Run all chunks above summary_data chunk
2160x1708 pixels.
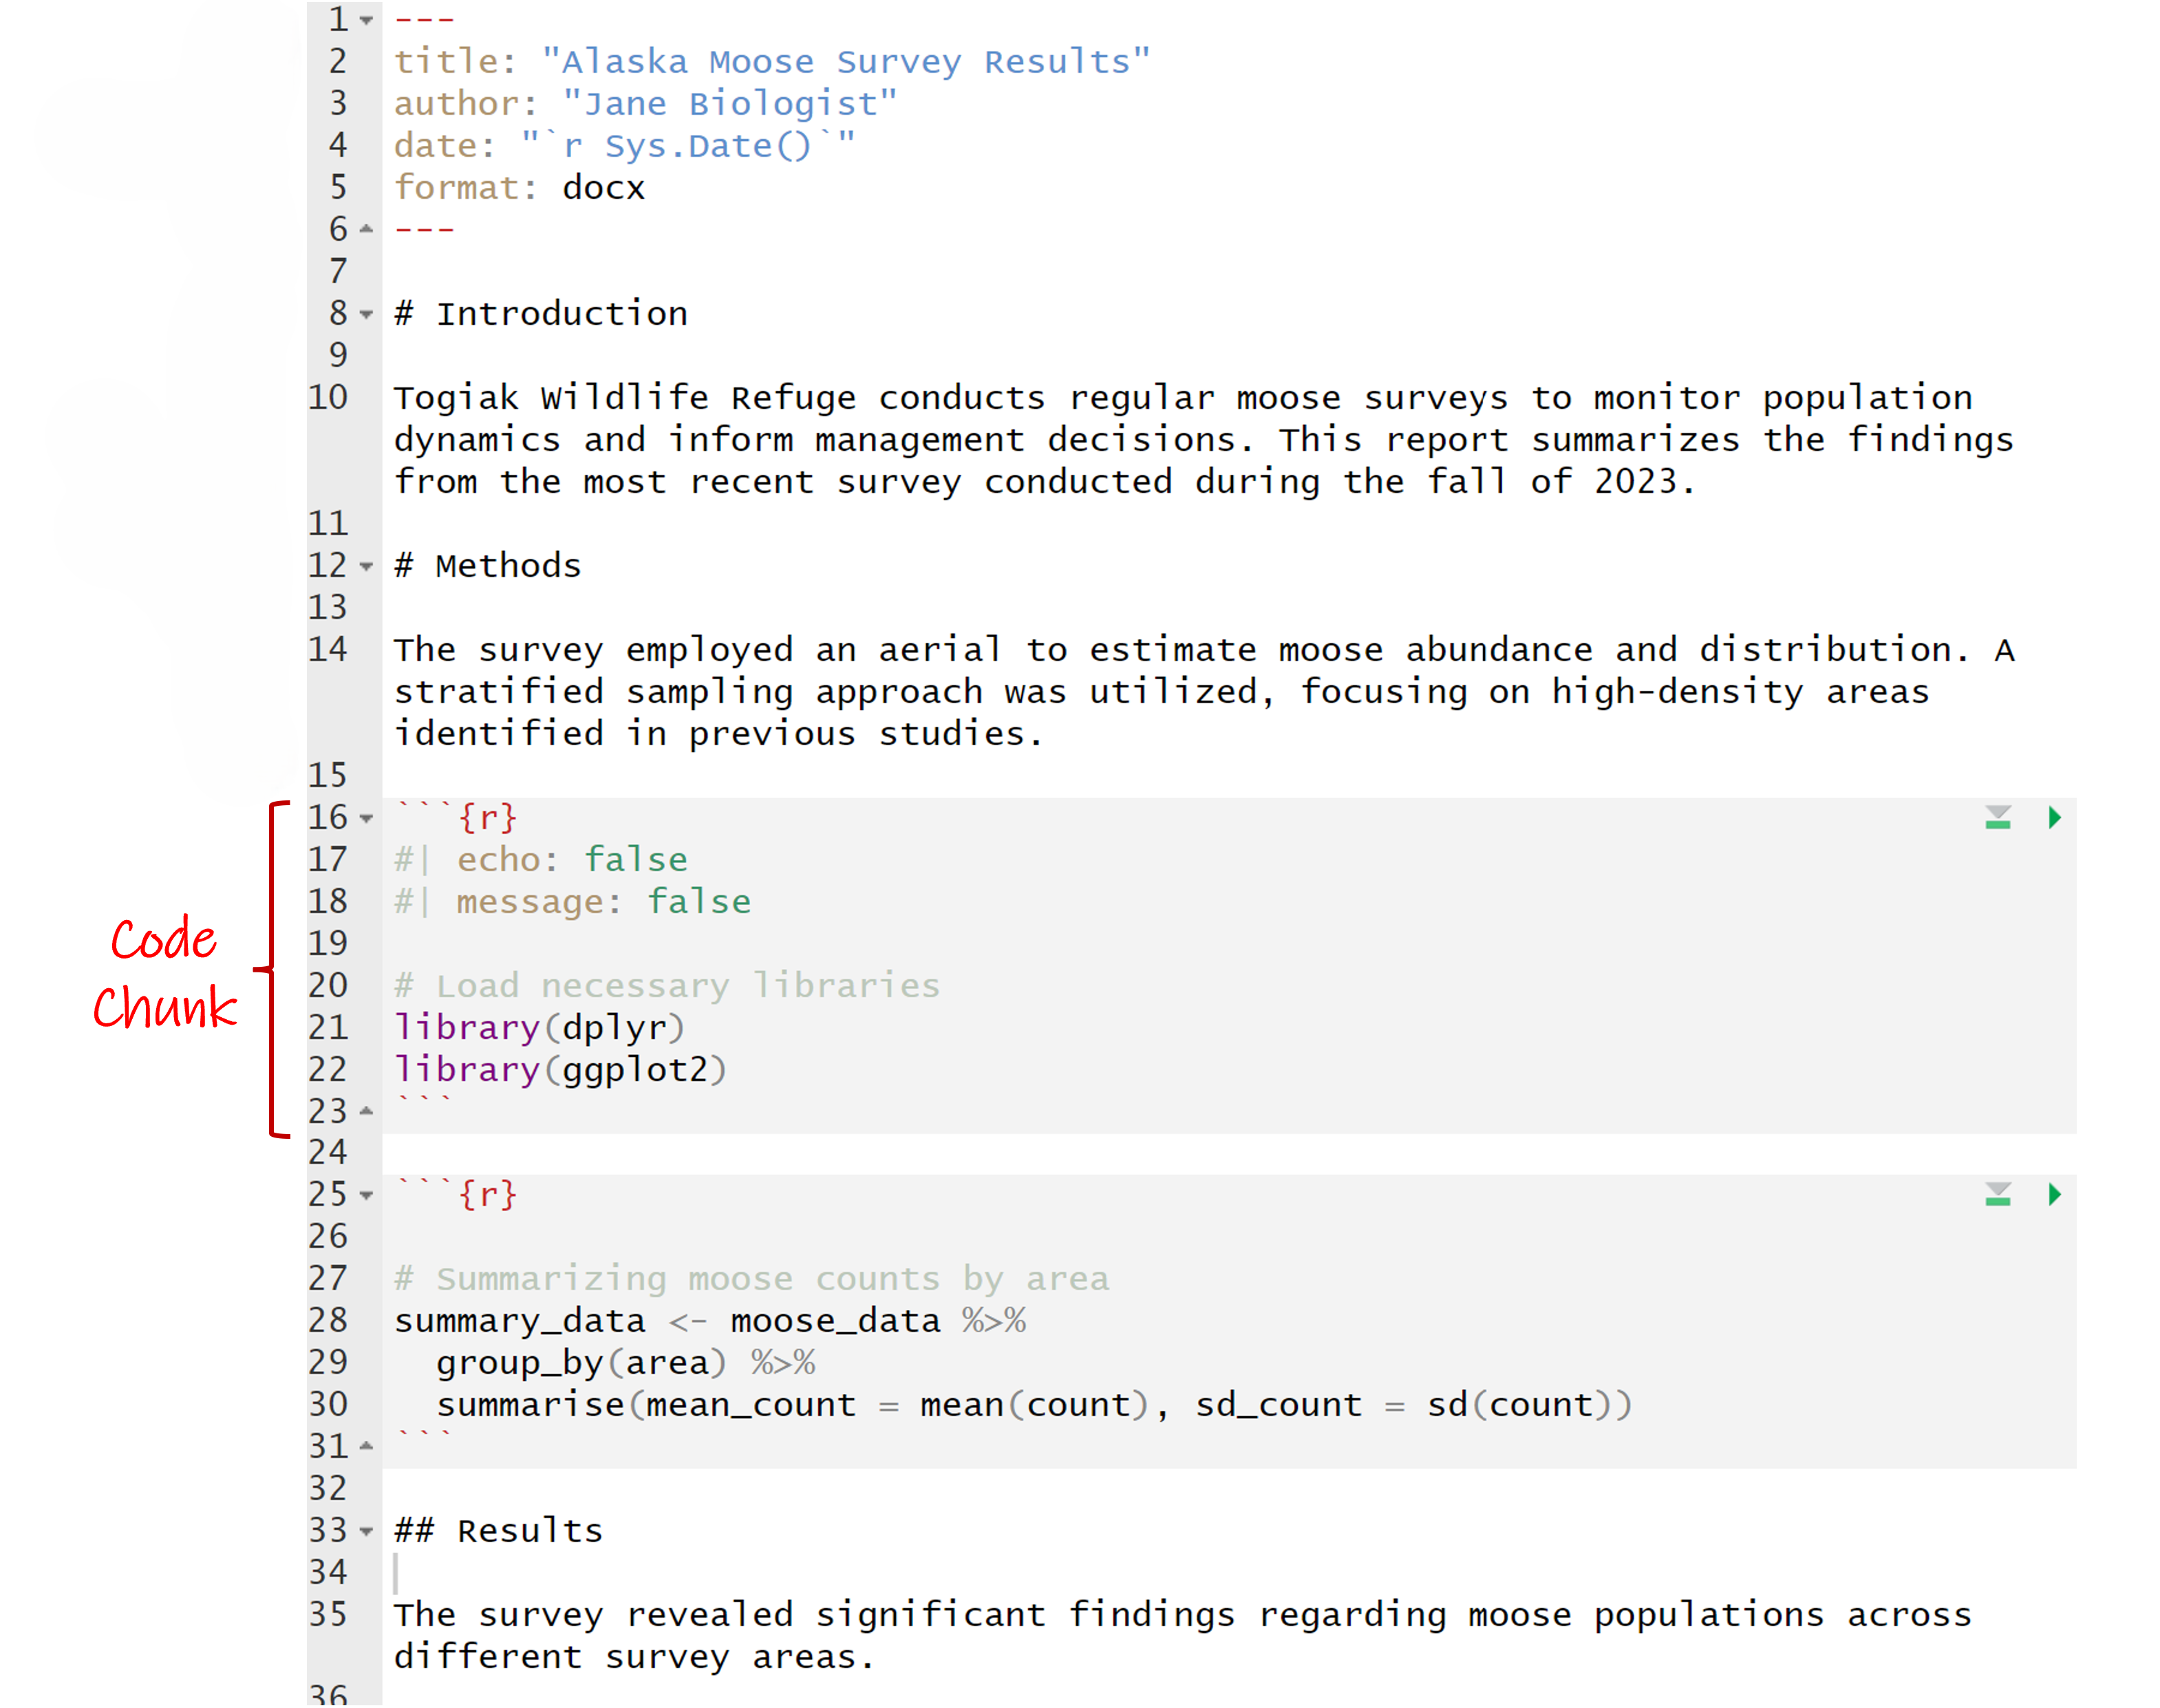click(x=1997, y=1194)
